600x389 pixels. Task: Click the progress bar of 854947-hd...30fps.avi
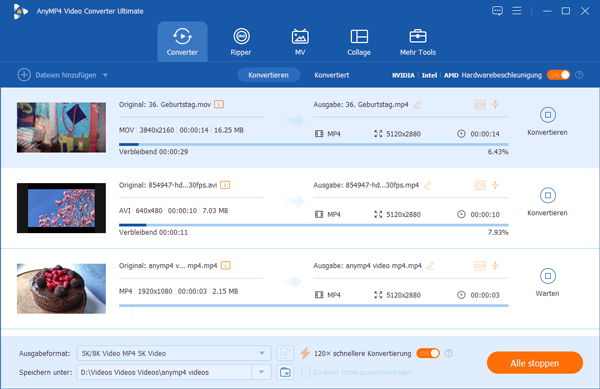tap(313, 225)
